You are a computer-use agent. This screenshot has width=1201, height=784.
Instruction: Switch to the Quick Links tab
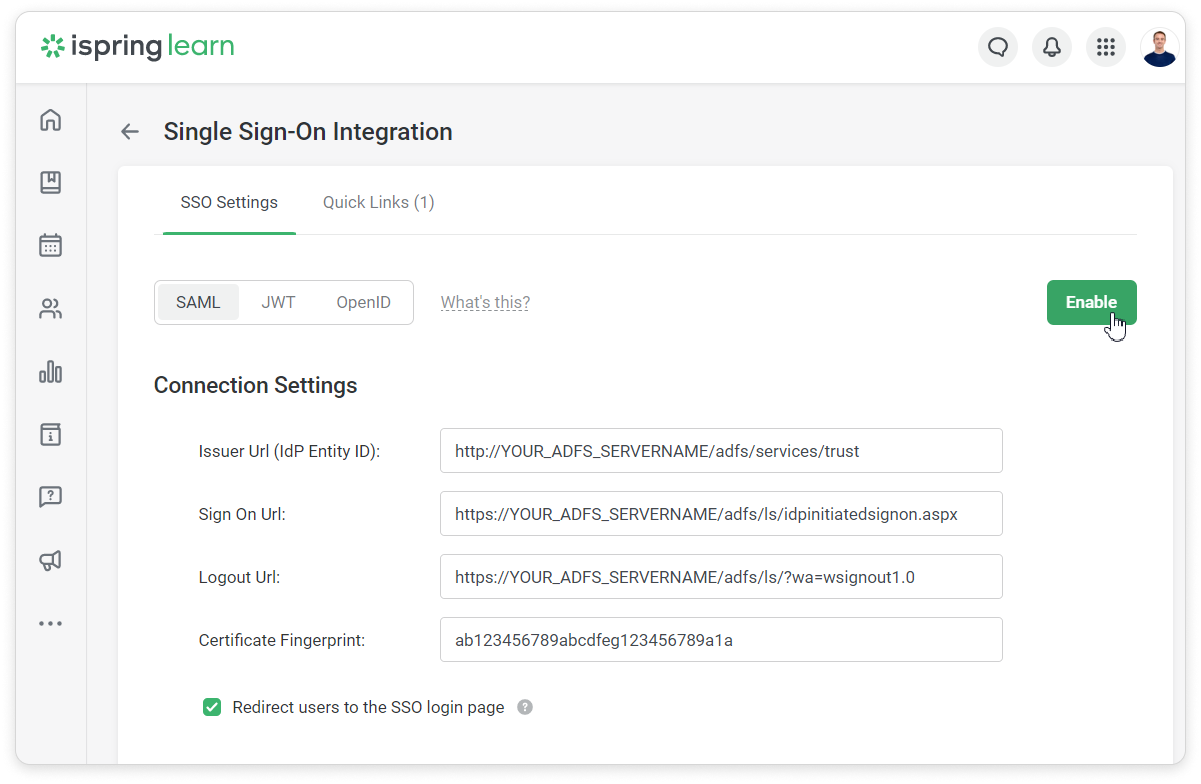tap(378, 202)
